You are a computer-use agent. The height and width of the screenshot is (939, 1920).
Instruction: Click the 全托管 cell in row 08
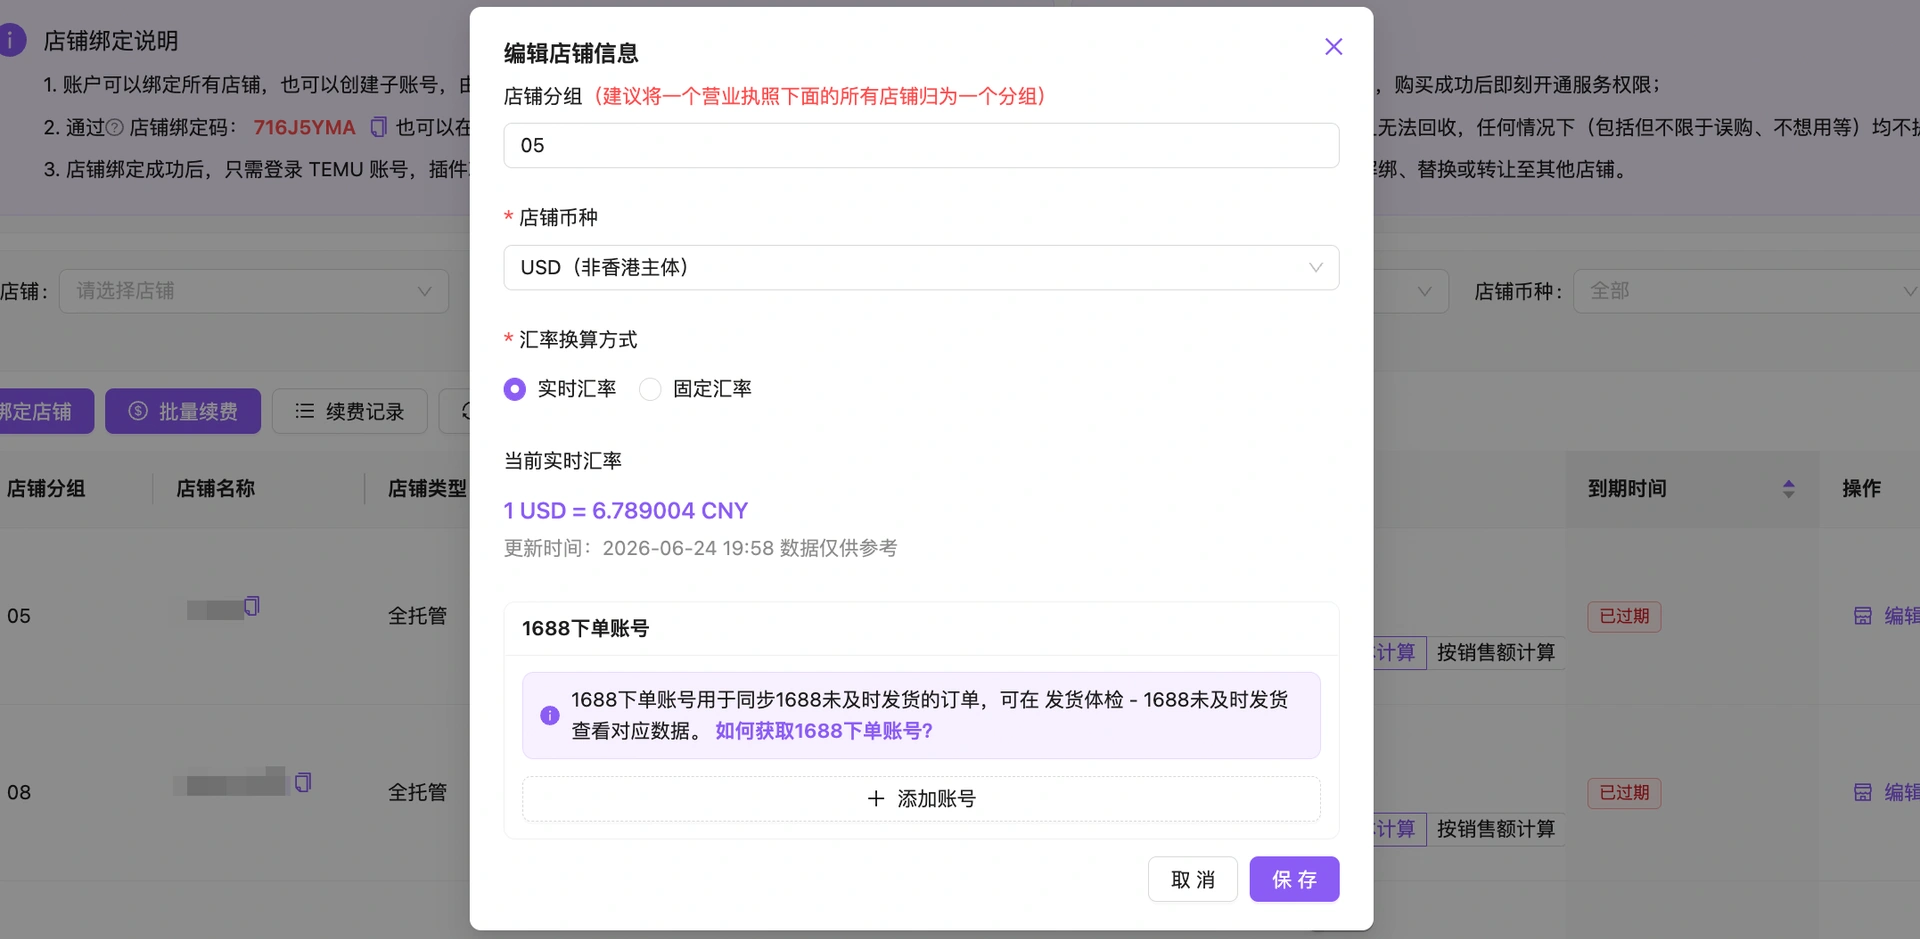tap(418, 793)
